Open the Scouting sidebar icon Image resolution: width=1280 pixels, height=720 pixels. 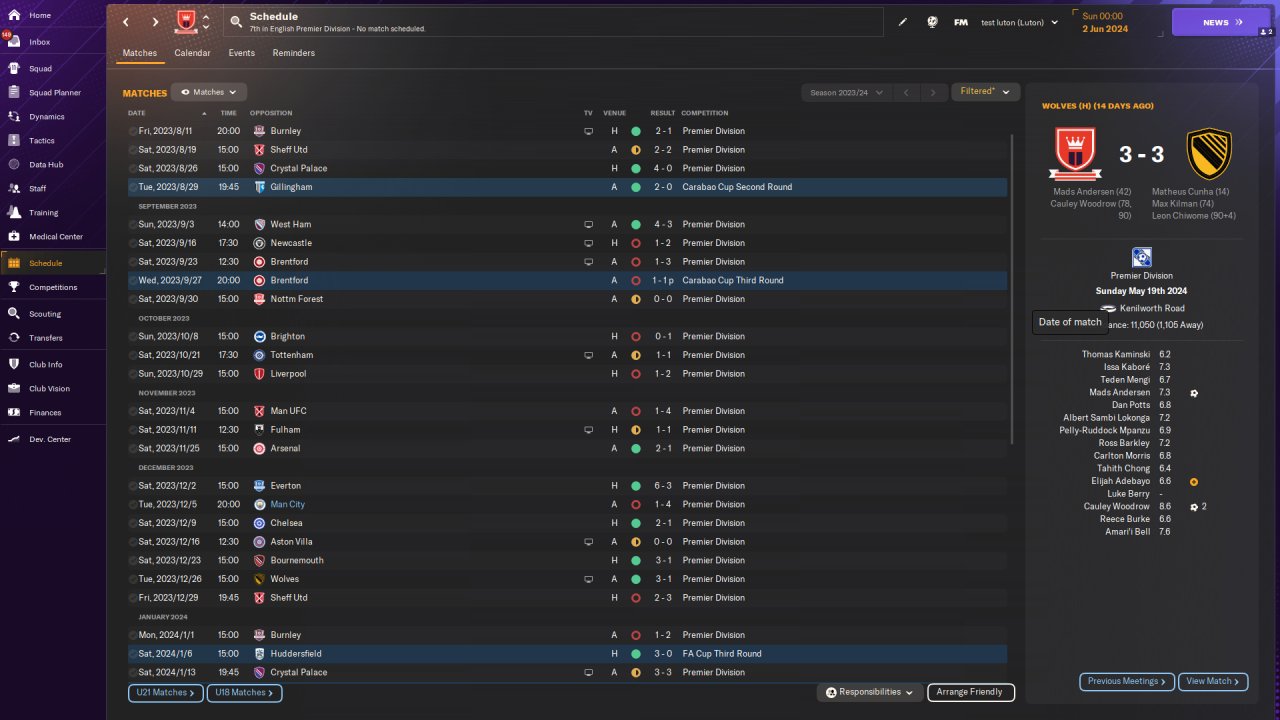pyautogui.click(x=13, y=314)
